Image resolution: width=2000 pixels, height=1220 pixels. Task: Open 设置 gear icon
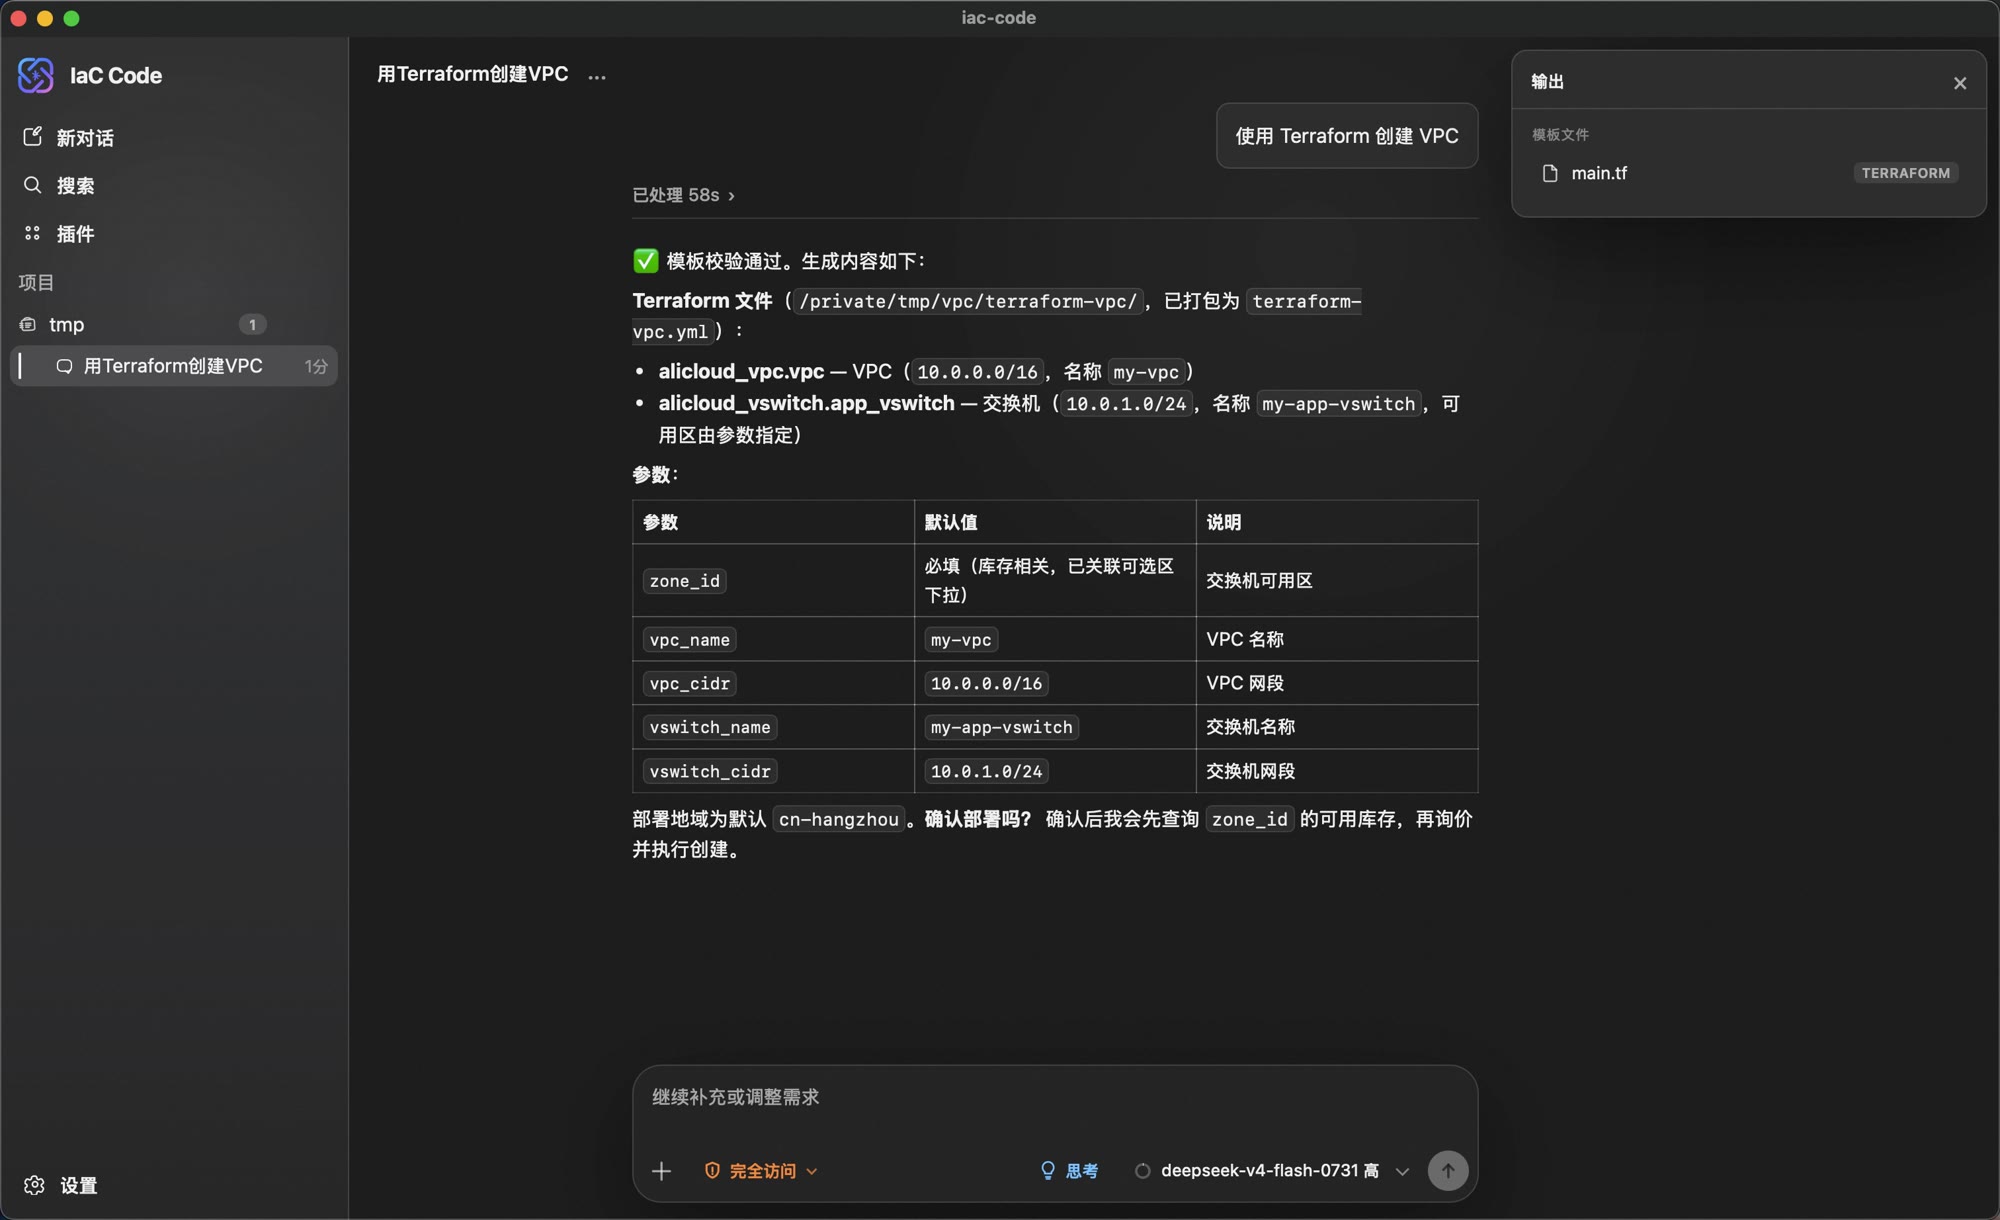pyautogui.click(x=34, y=1185)
